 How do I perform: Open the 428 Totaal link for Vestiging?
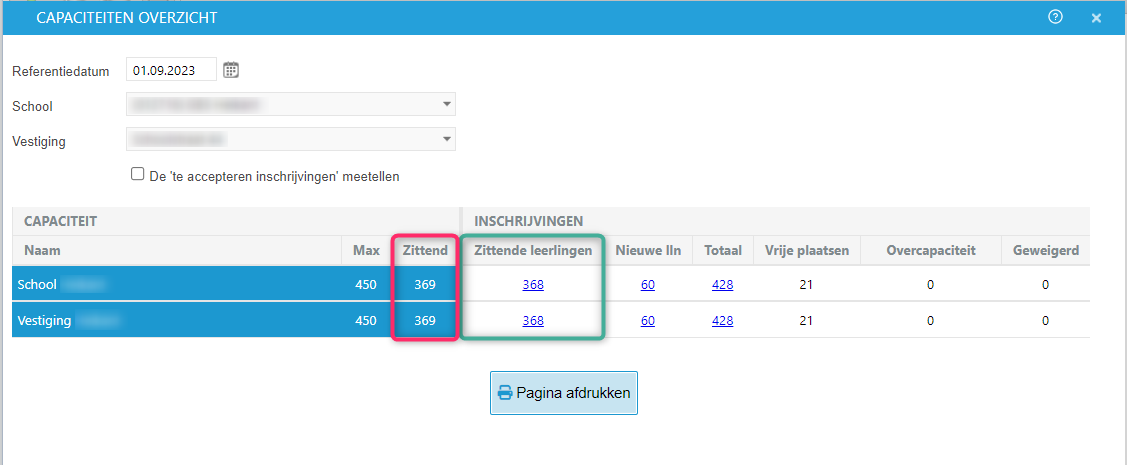tap(722, 321)
